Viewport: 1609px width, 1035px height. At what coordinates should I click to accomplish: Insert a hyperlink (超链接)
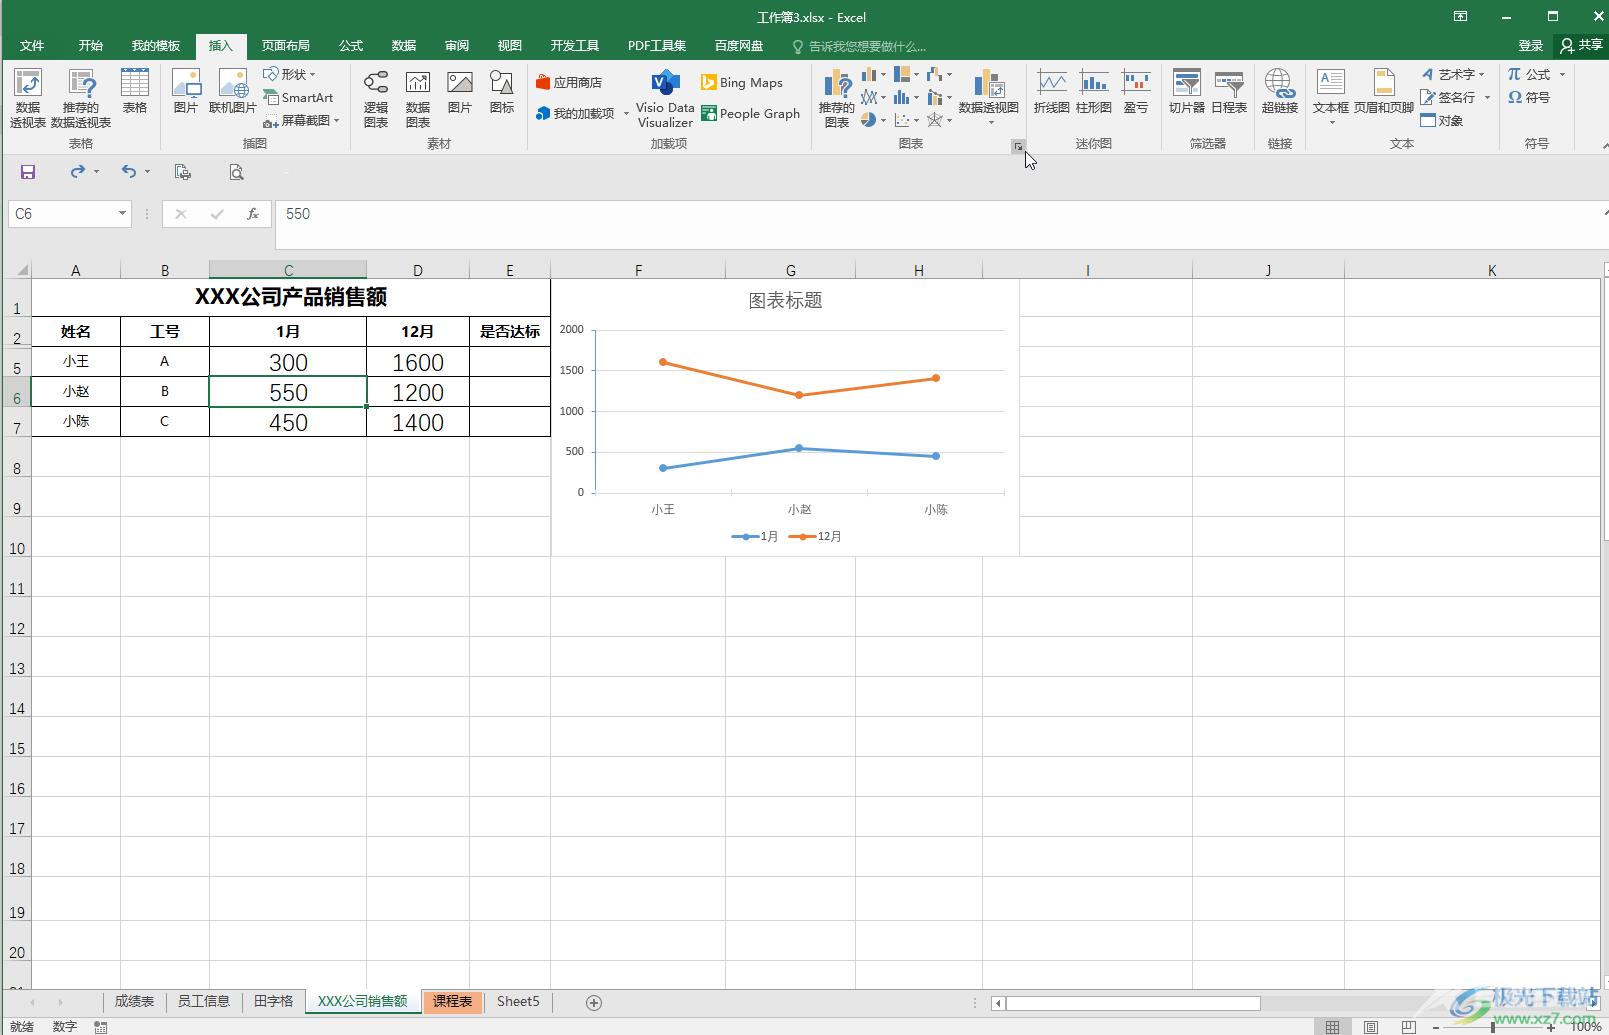tap(1279, 91)
